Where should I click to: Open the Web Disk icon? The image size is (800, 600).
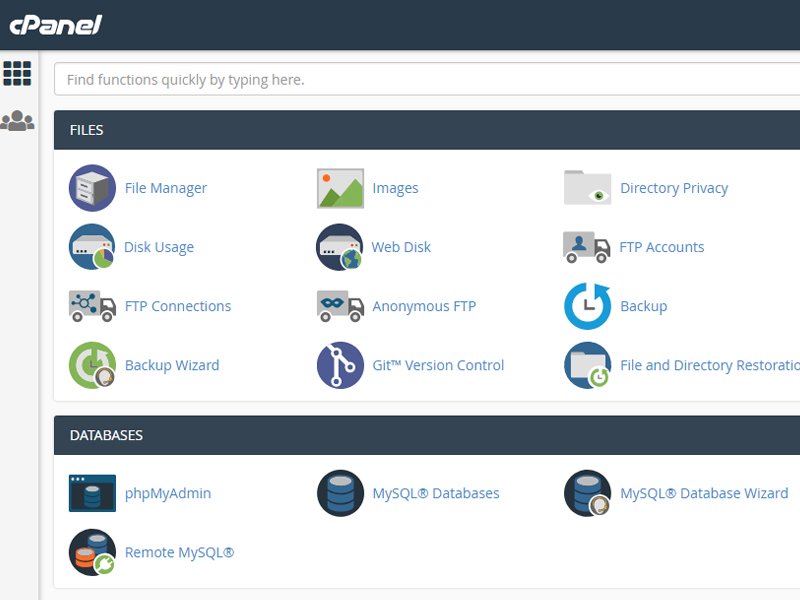click(x=340, y=247)
